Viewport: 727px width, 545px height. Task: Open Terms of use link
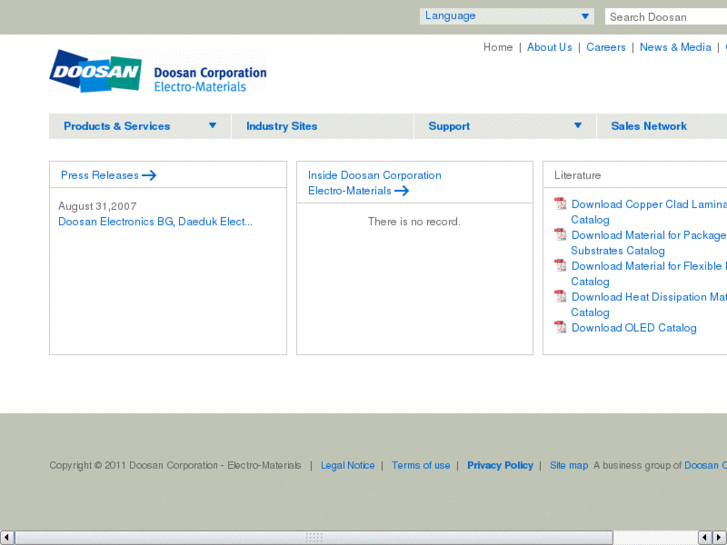click(421, 465)
